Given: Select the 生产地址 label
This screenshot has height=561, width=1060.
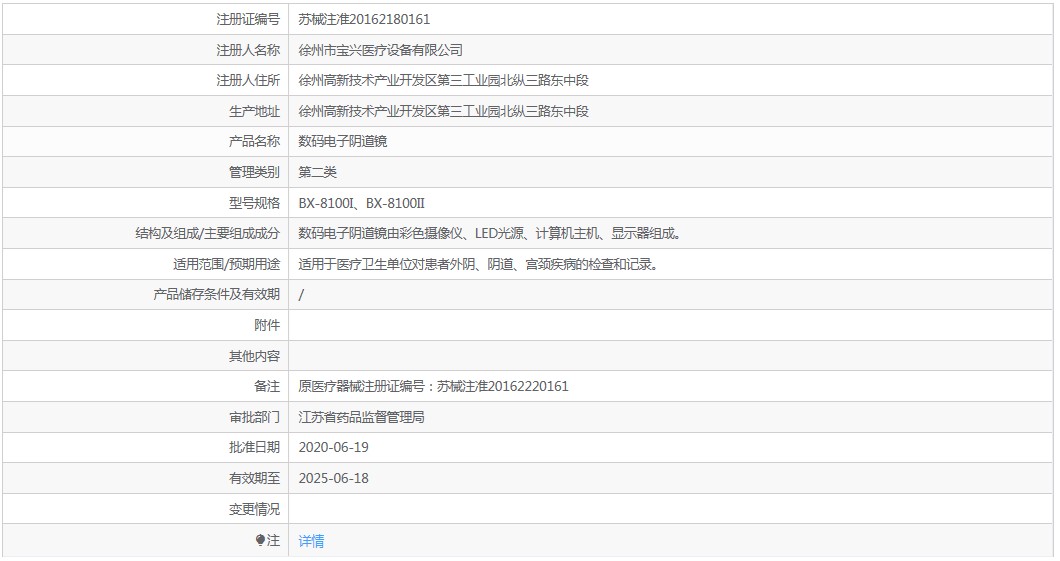Looking at the screenshot, I should [254, 112].
